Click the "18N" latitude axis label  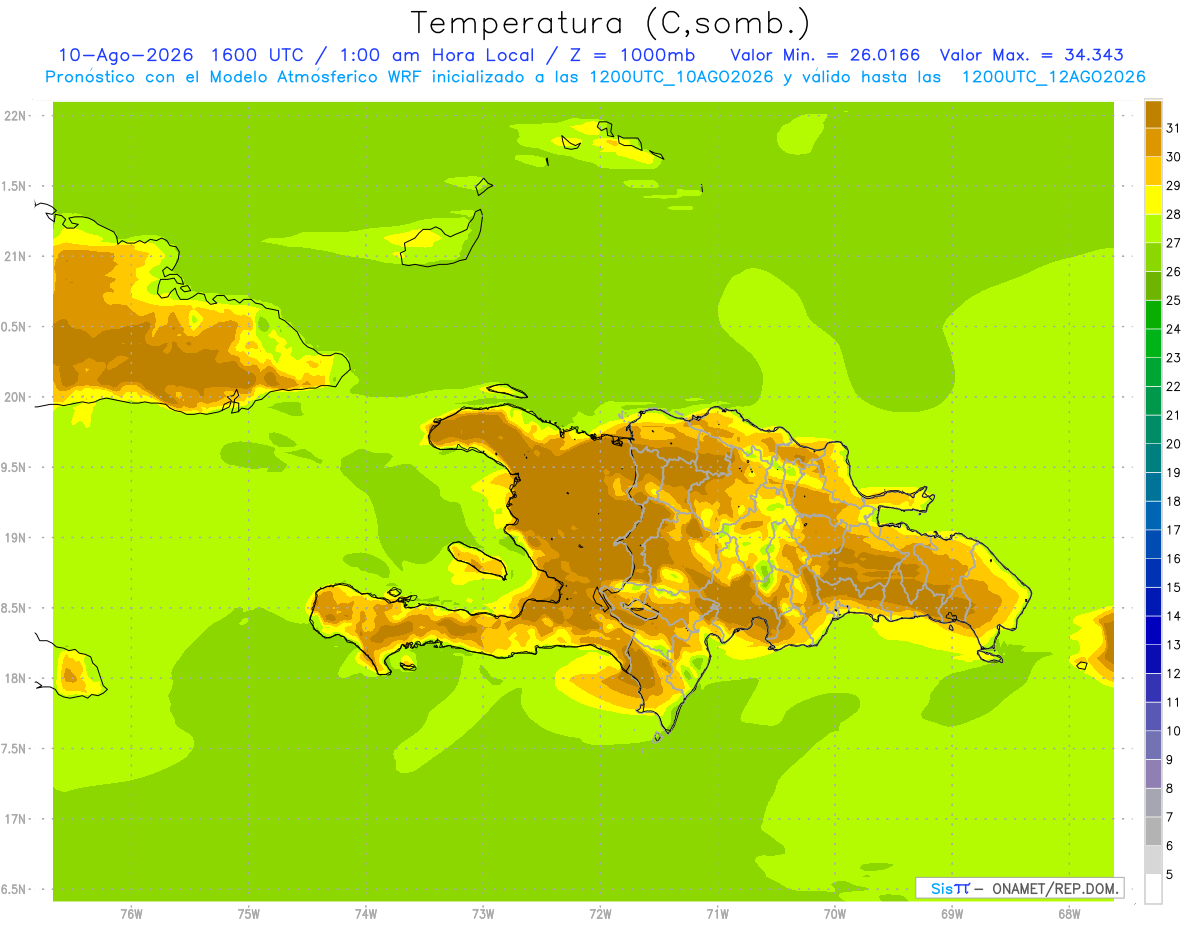15,679
